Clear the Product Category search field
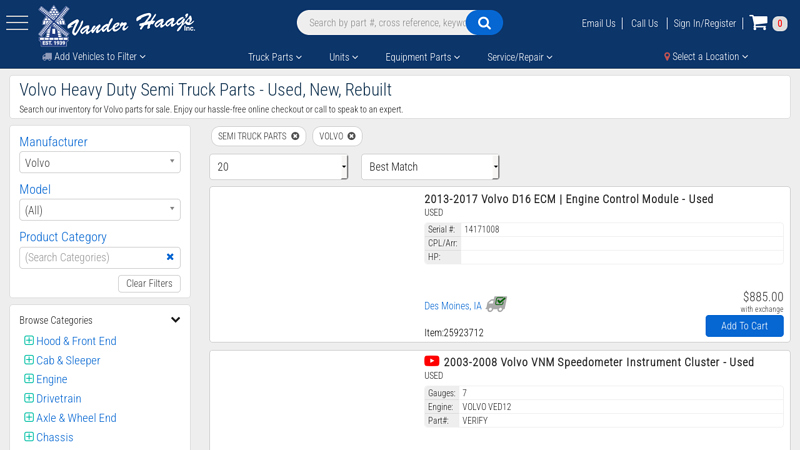 170,257
